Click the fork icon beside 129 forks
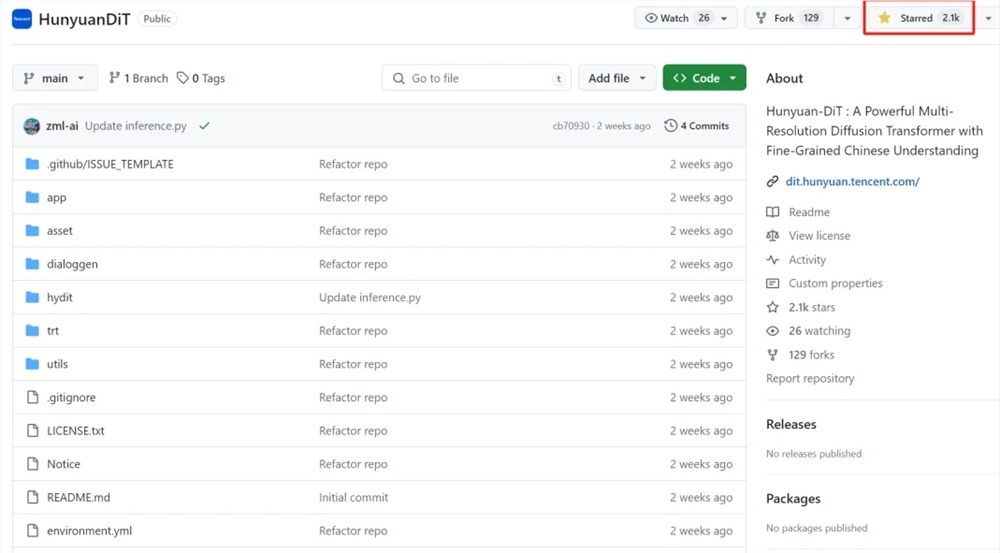 pos(772,355)
